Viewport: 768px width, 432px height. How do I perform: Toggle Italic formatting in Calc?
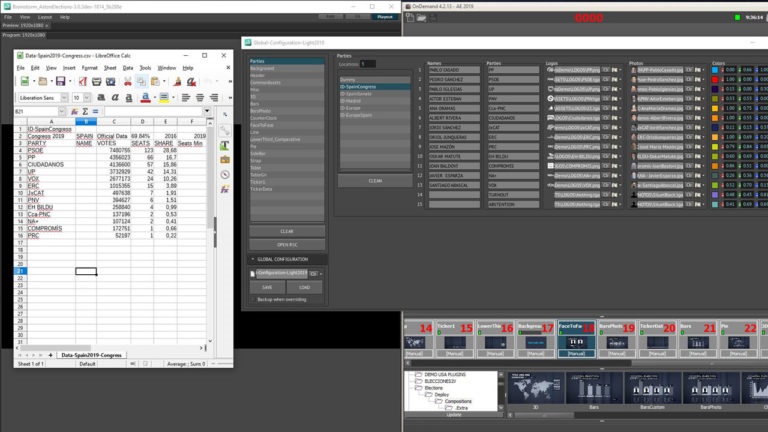pyautogui.click(x=115, y=97)
